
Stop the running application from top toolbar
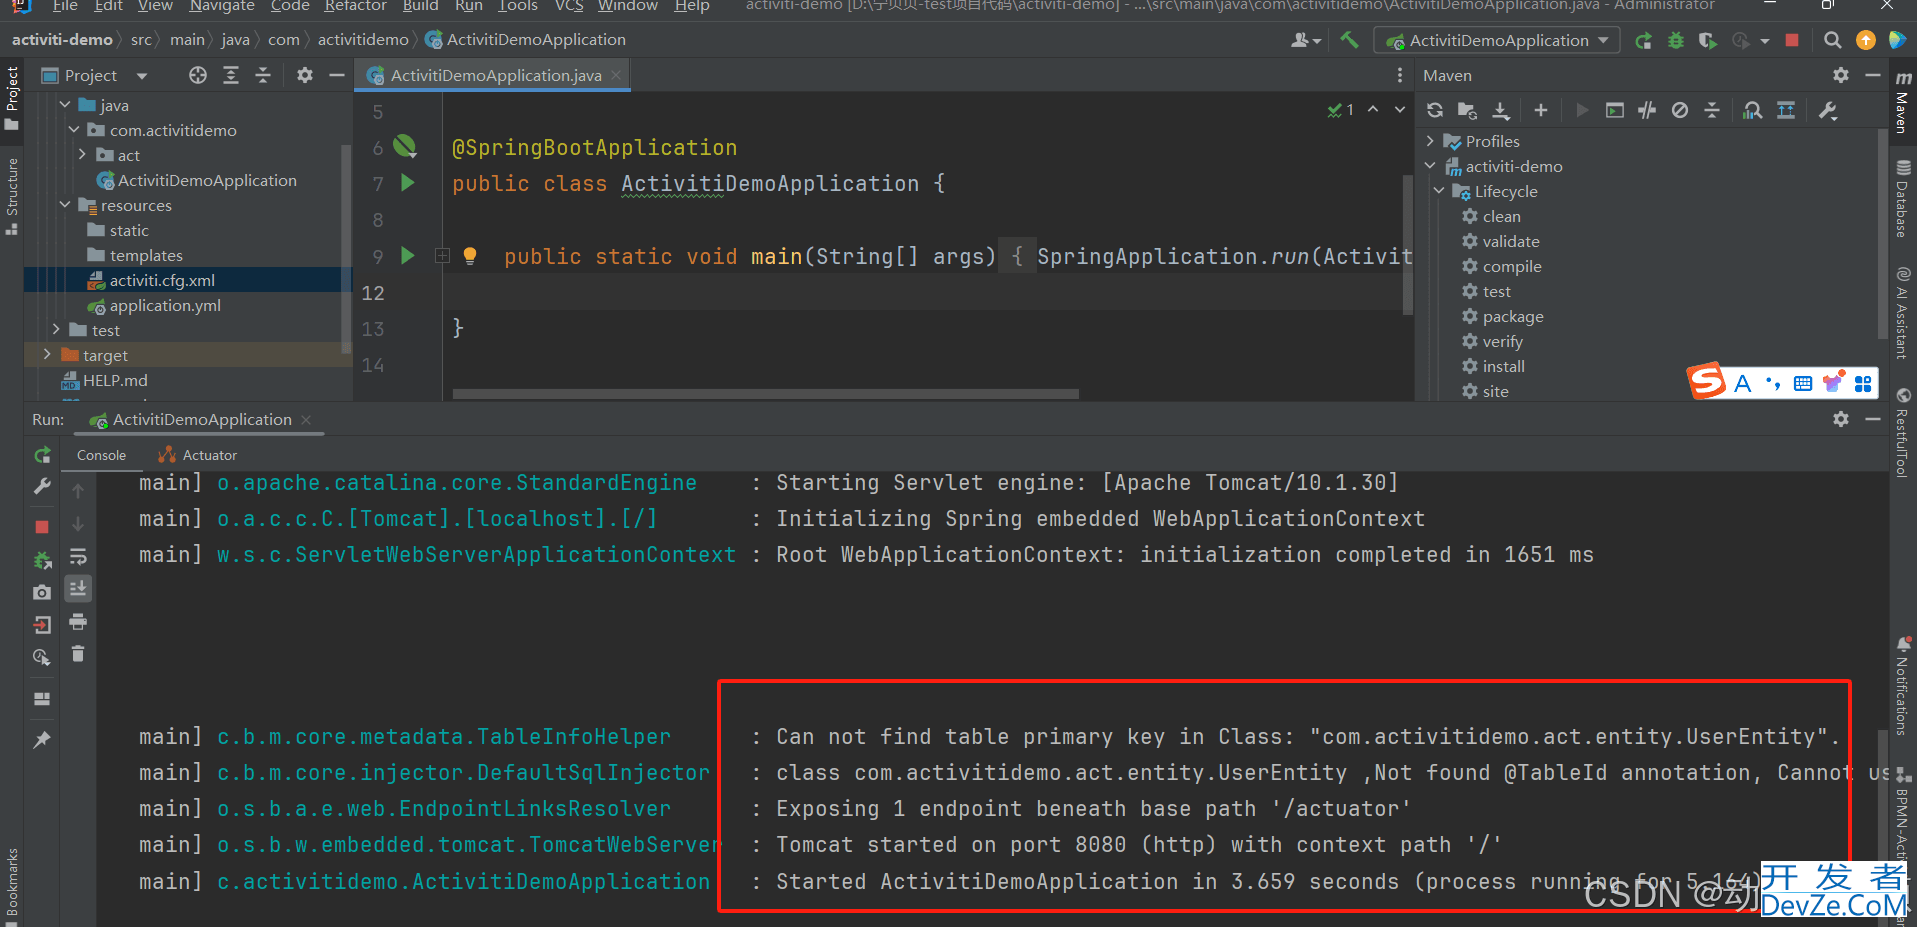point(1792,41)
